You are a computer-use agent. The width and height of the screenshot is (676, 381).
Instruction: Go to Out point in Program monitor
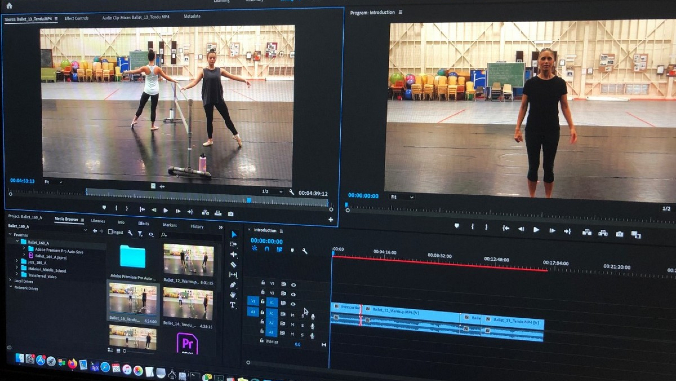[x=567, y=231]
